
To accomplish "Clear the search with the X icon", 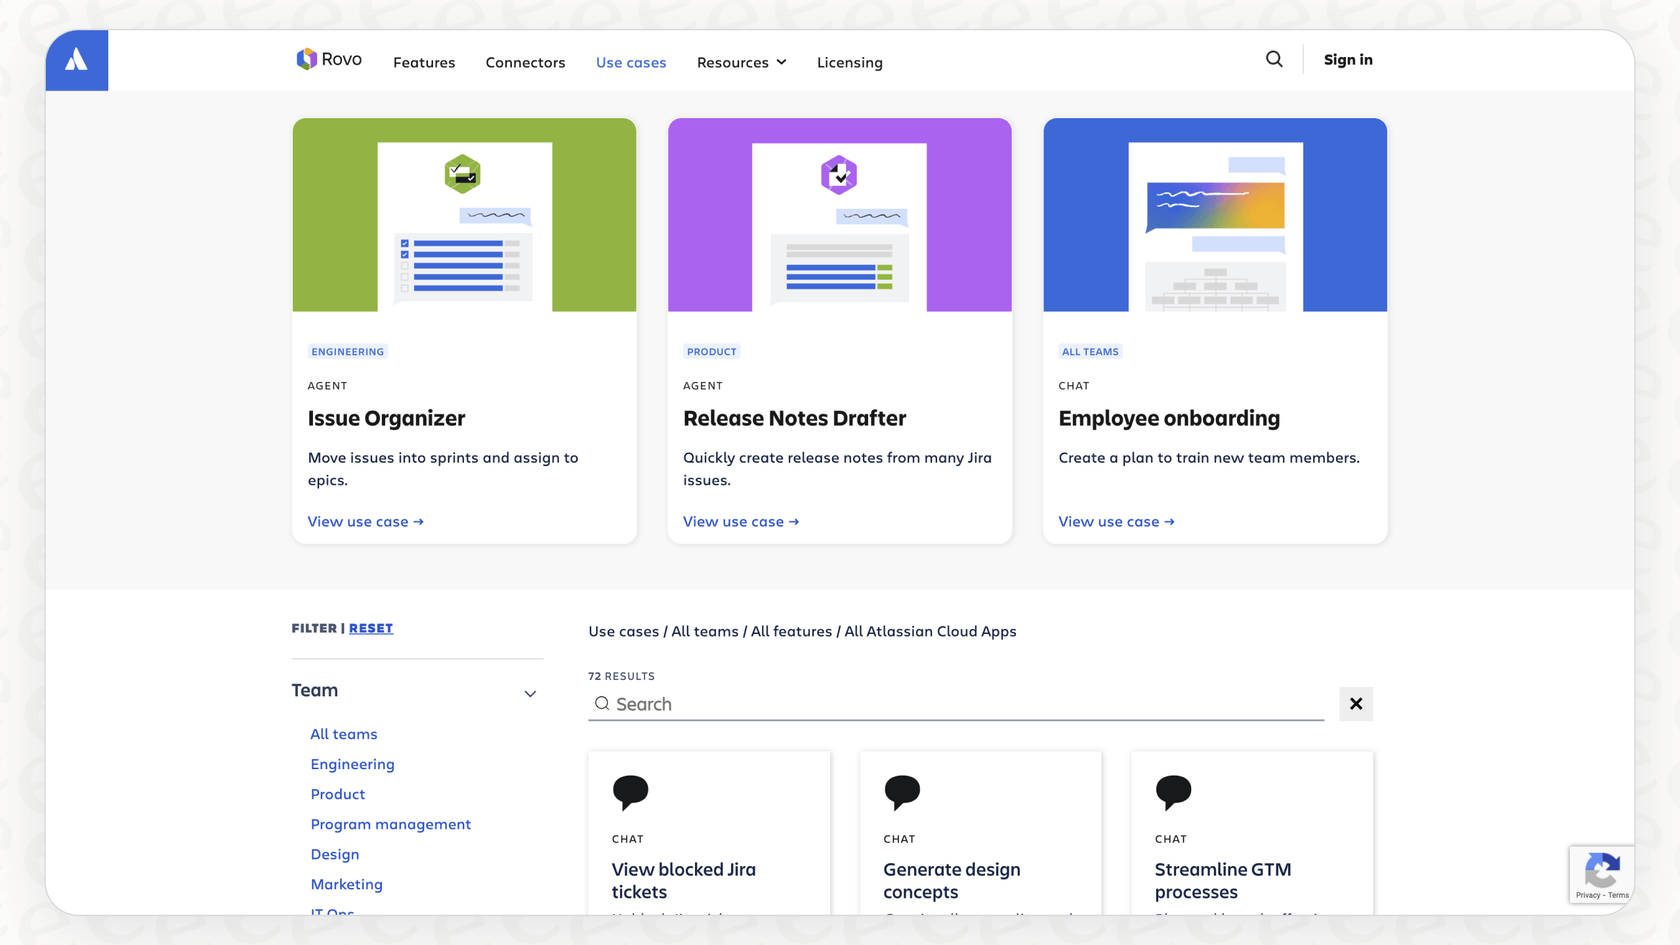I will coord(1356,704).
